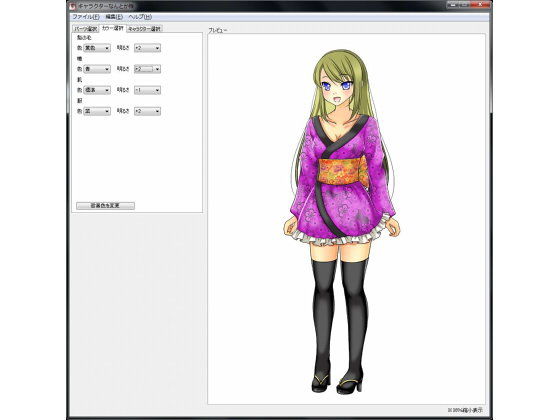Open the 編集(E) menu
The width and height of the screenshot is (560, 420).
coord(114,17)
